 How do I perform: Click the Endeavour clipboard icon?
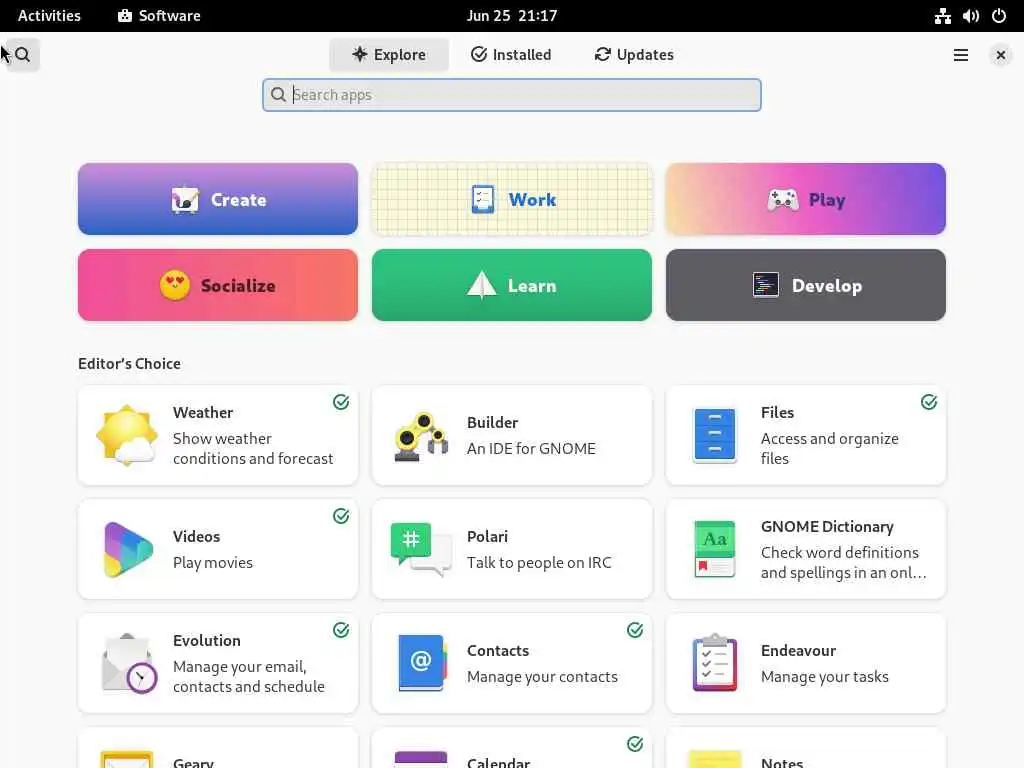714,663
